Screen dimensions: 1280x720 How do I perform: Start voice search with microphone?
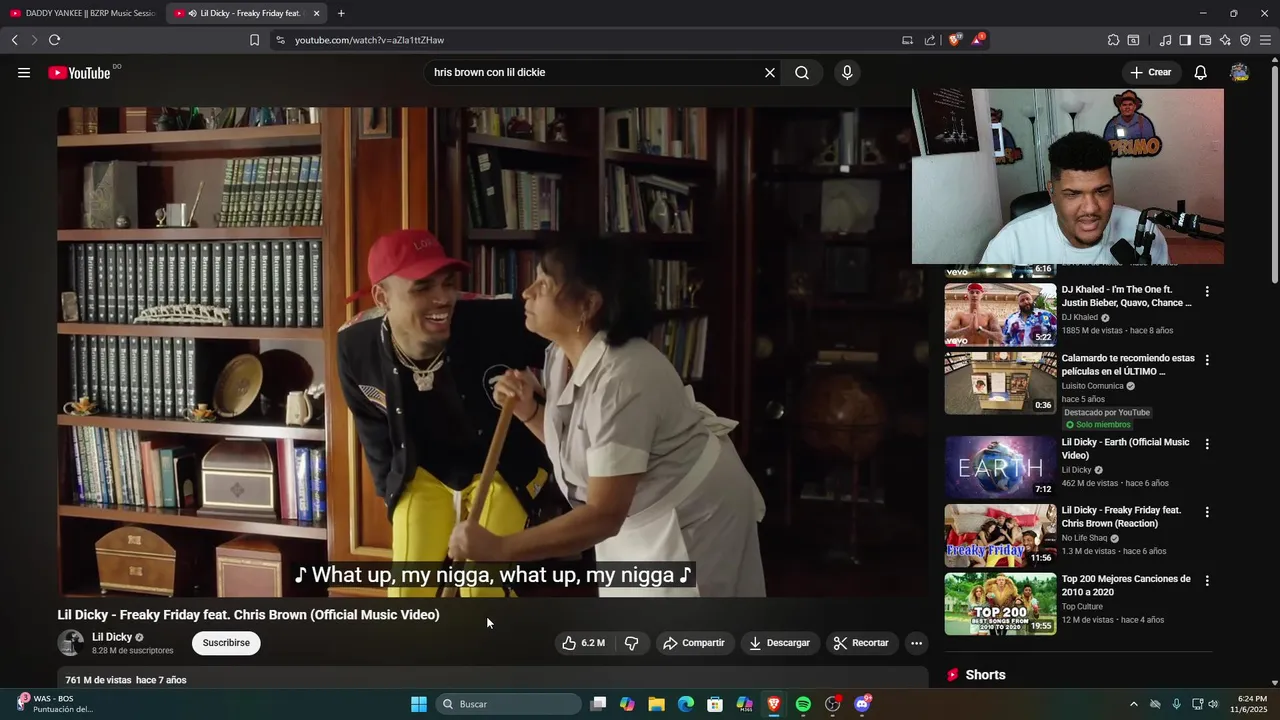click(847, 73)
